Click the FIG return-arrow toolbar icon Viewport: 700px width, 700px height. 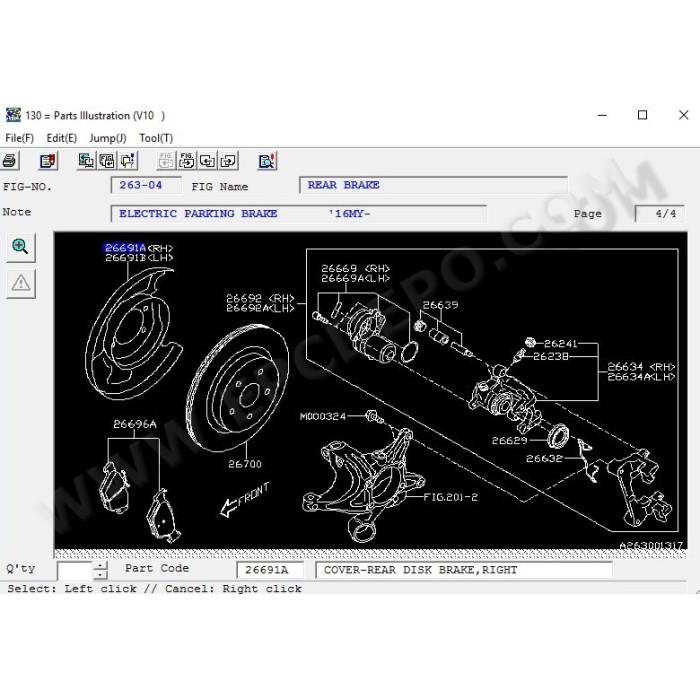click(x=107, y=161)
